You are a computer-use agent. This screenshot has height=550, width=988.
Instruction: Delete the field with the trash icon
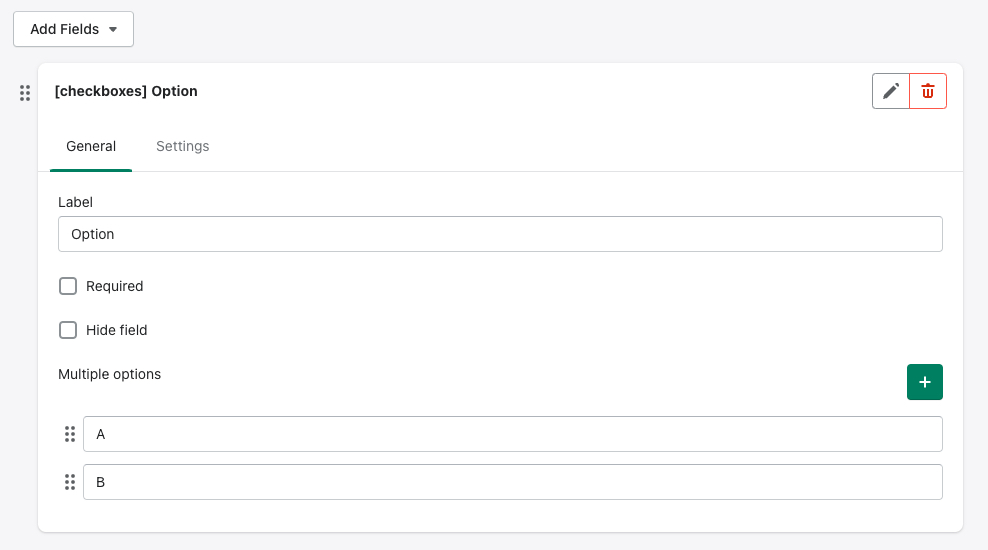click(928, 91)
